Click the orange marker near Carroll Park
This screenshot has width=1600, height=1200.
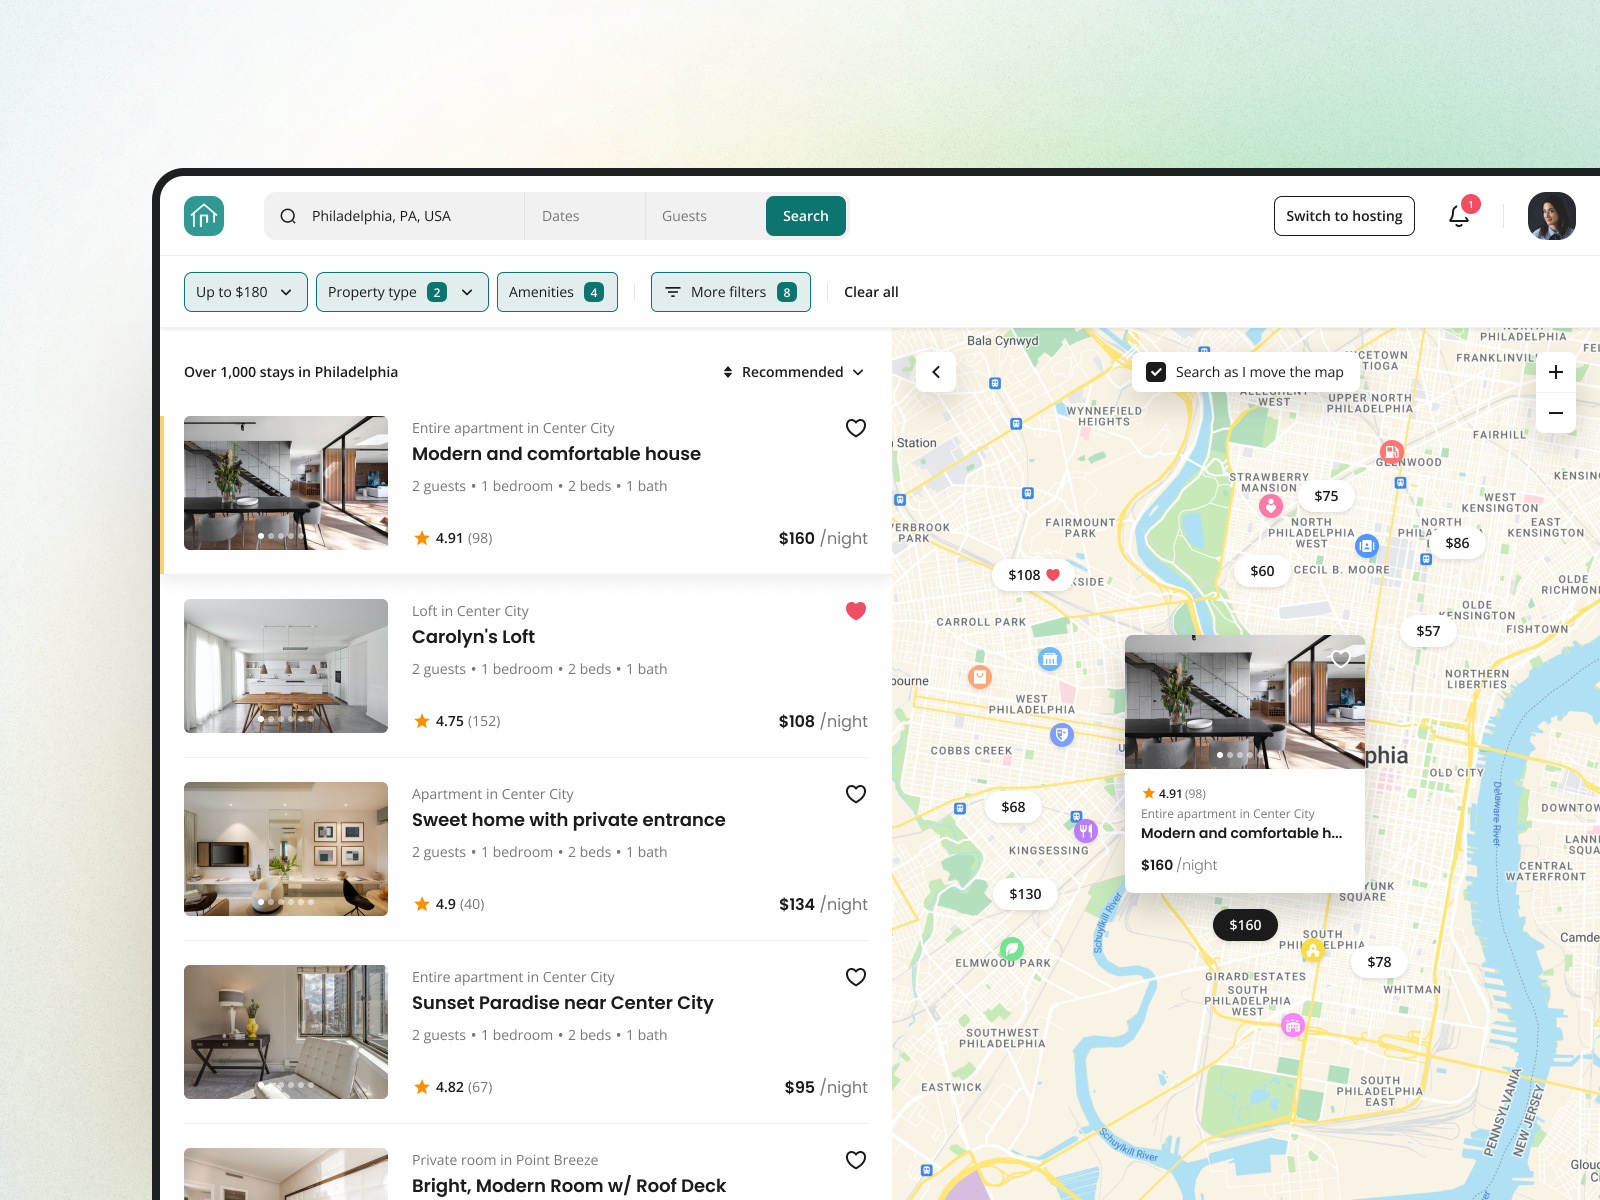click(980, 677)
